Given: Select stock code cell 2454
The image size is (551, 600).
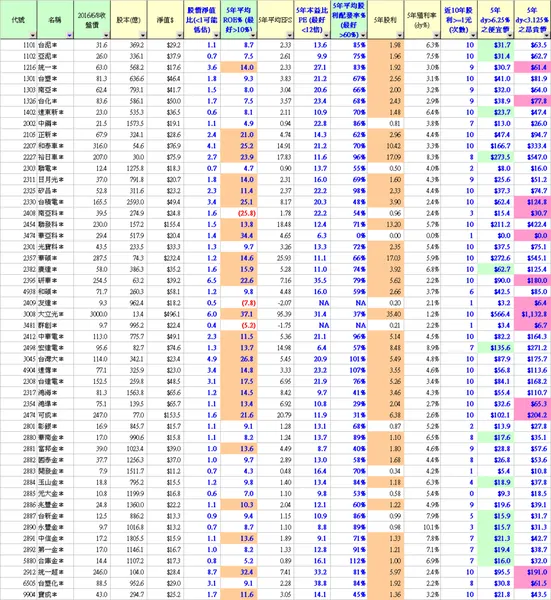Looking at the screenshot, I should point(19,225).
